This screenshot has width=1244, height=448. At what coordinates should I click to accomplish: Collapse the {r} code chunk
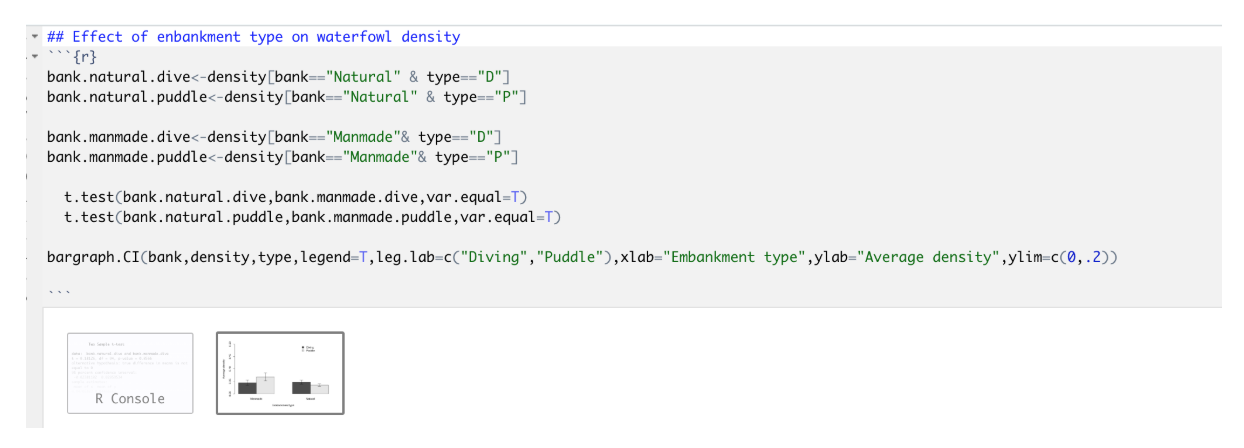coord(35,55)
